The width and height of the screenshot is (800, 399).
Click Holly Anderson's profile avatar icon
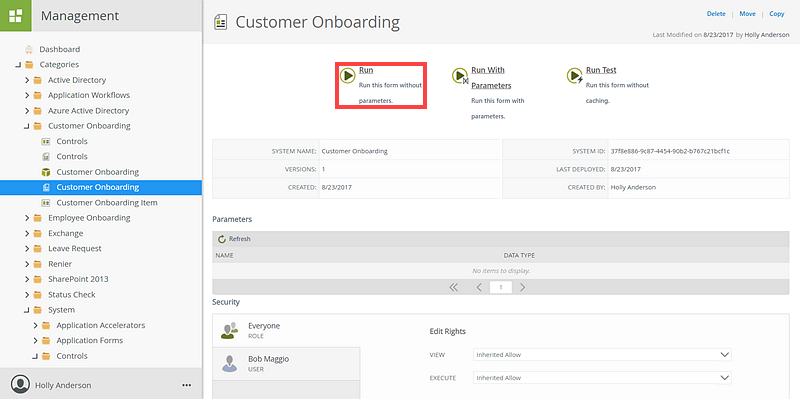pos(20,385)
